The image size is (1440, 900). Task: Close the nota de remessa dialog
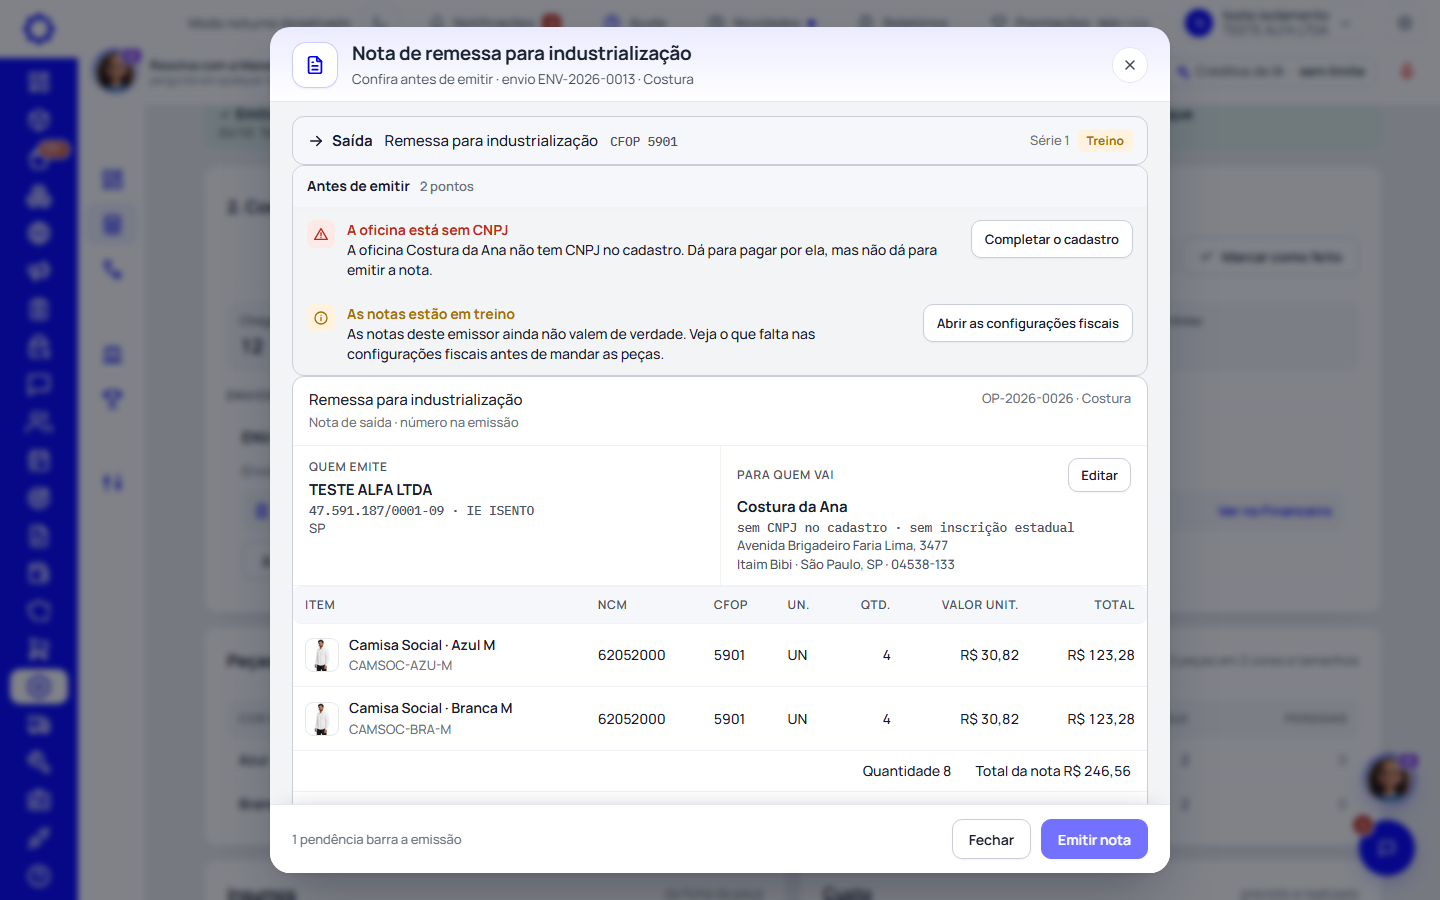1130,65
